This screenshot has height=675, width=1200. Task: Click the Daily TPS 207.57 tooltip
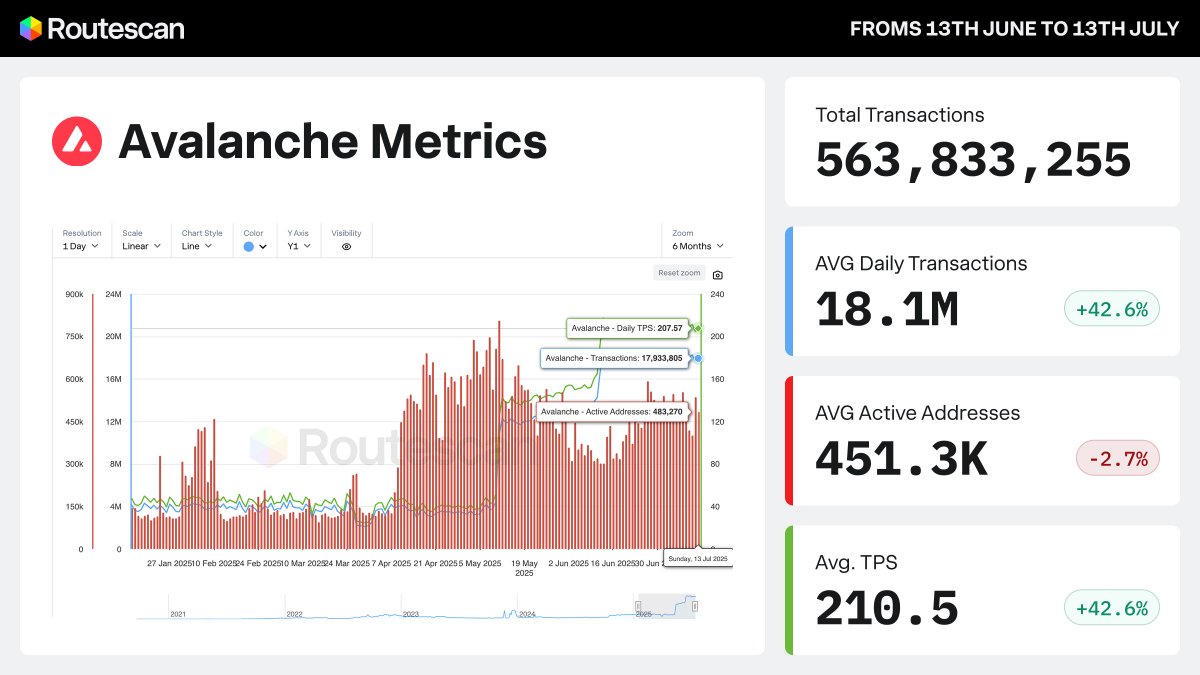pos(628,328)
